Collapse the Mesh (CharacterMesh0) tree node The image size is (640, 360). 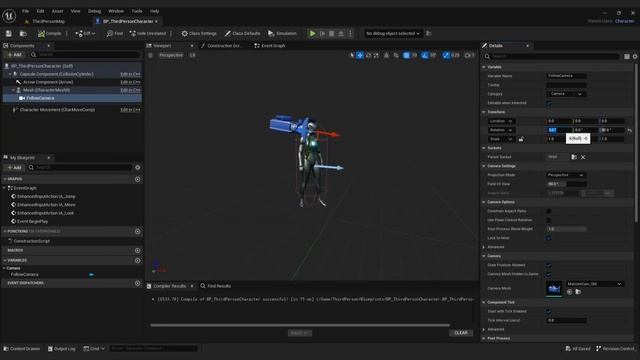click(x=13, y=90)
